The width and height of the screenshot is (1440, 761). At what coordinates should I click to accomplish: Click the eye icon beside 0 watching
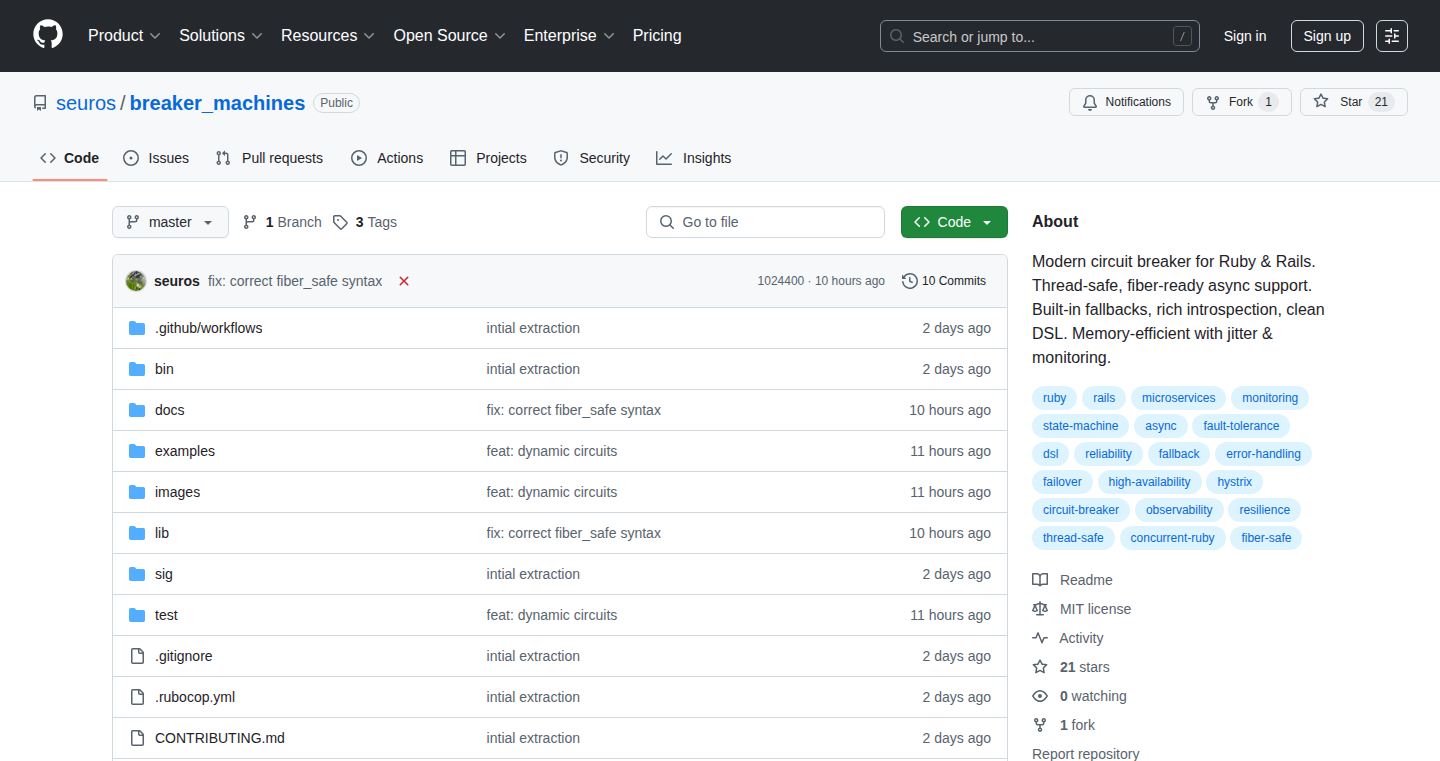pos(1040,696)
